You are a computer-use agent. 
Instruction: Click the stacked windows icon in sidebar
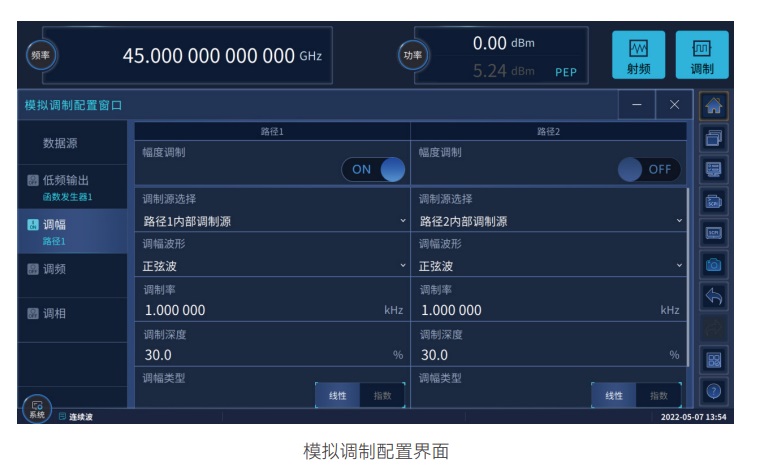pos(714,138)
